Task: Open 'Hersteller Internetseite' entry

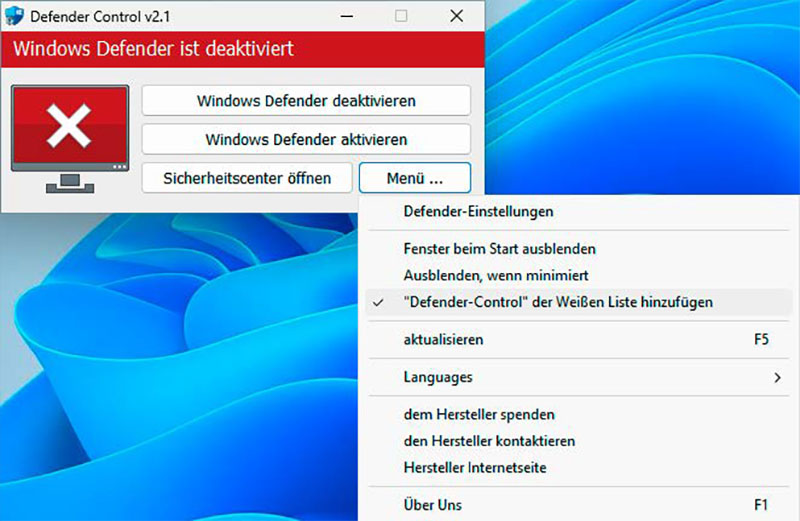Action: 579,467
